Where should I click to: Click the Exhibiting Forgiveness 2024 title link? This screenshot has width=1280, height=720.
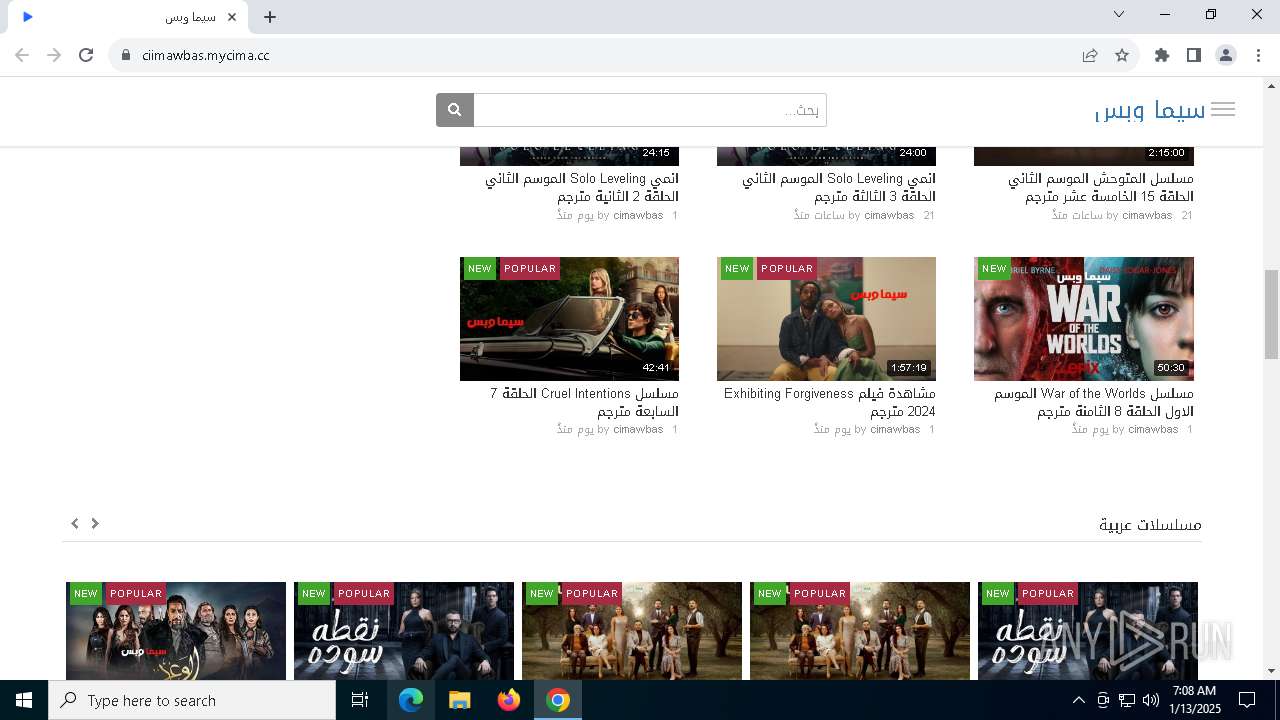click(830, 402)
